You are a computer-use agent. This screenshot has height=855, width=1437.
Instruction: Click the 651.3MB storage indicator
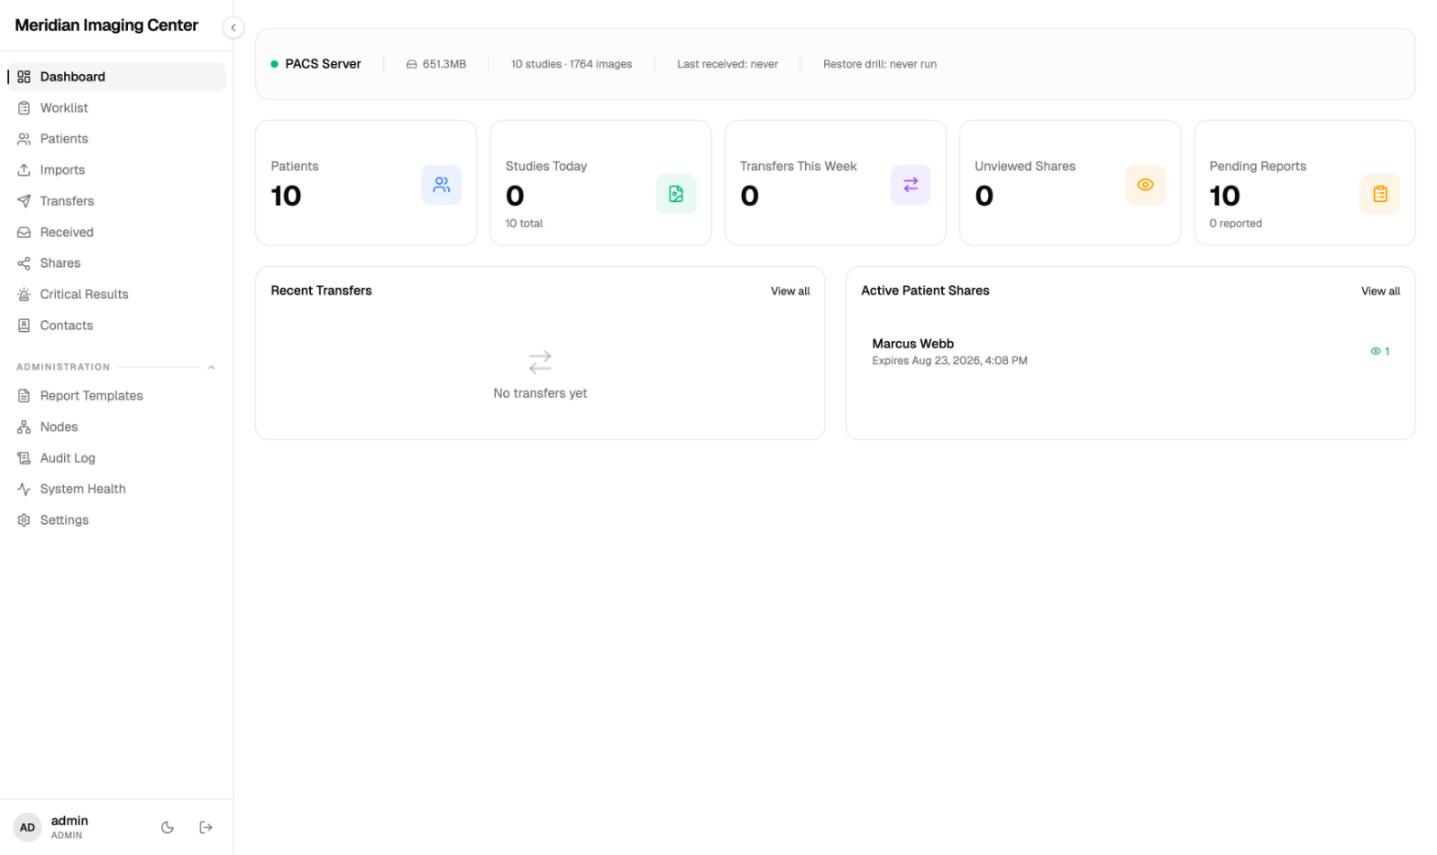pos(436,64)
